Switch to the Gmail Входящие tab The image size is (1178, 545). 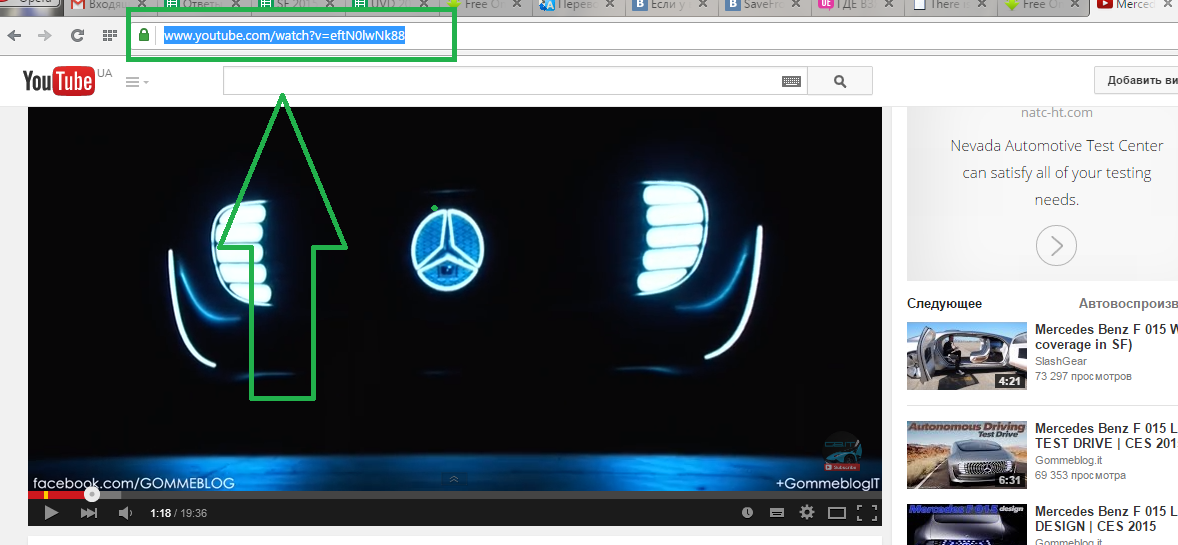(109, 6)
